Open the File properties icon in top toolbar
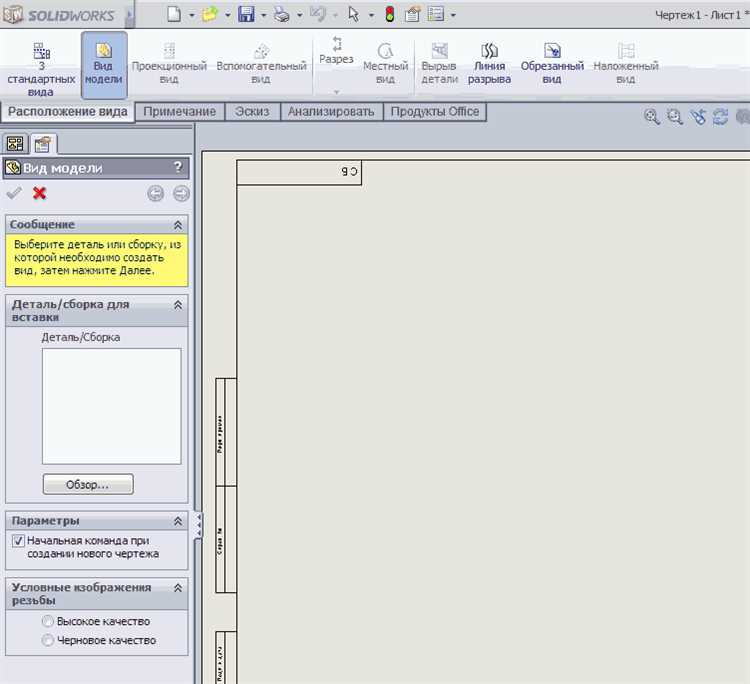750x684 pixels. click(412, 14)
